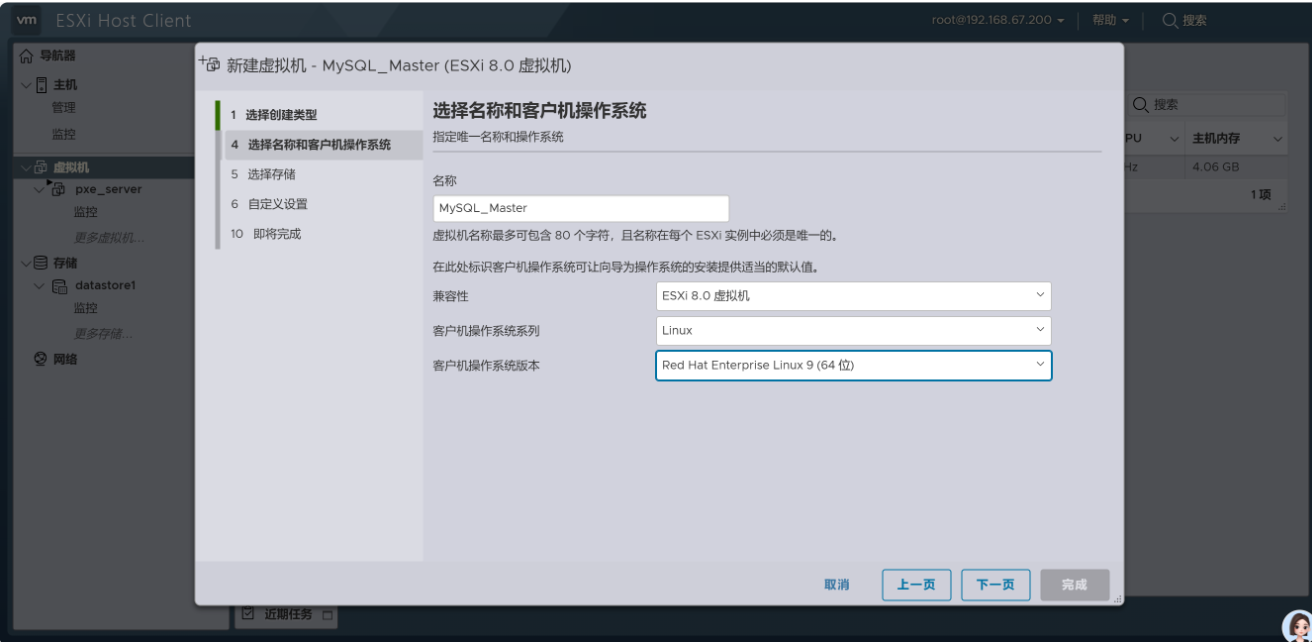
Task: Click the 导航器 label
Action: [57, 56]
